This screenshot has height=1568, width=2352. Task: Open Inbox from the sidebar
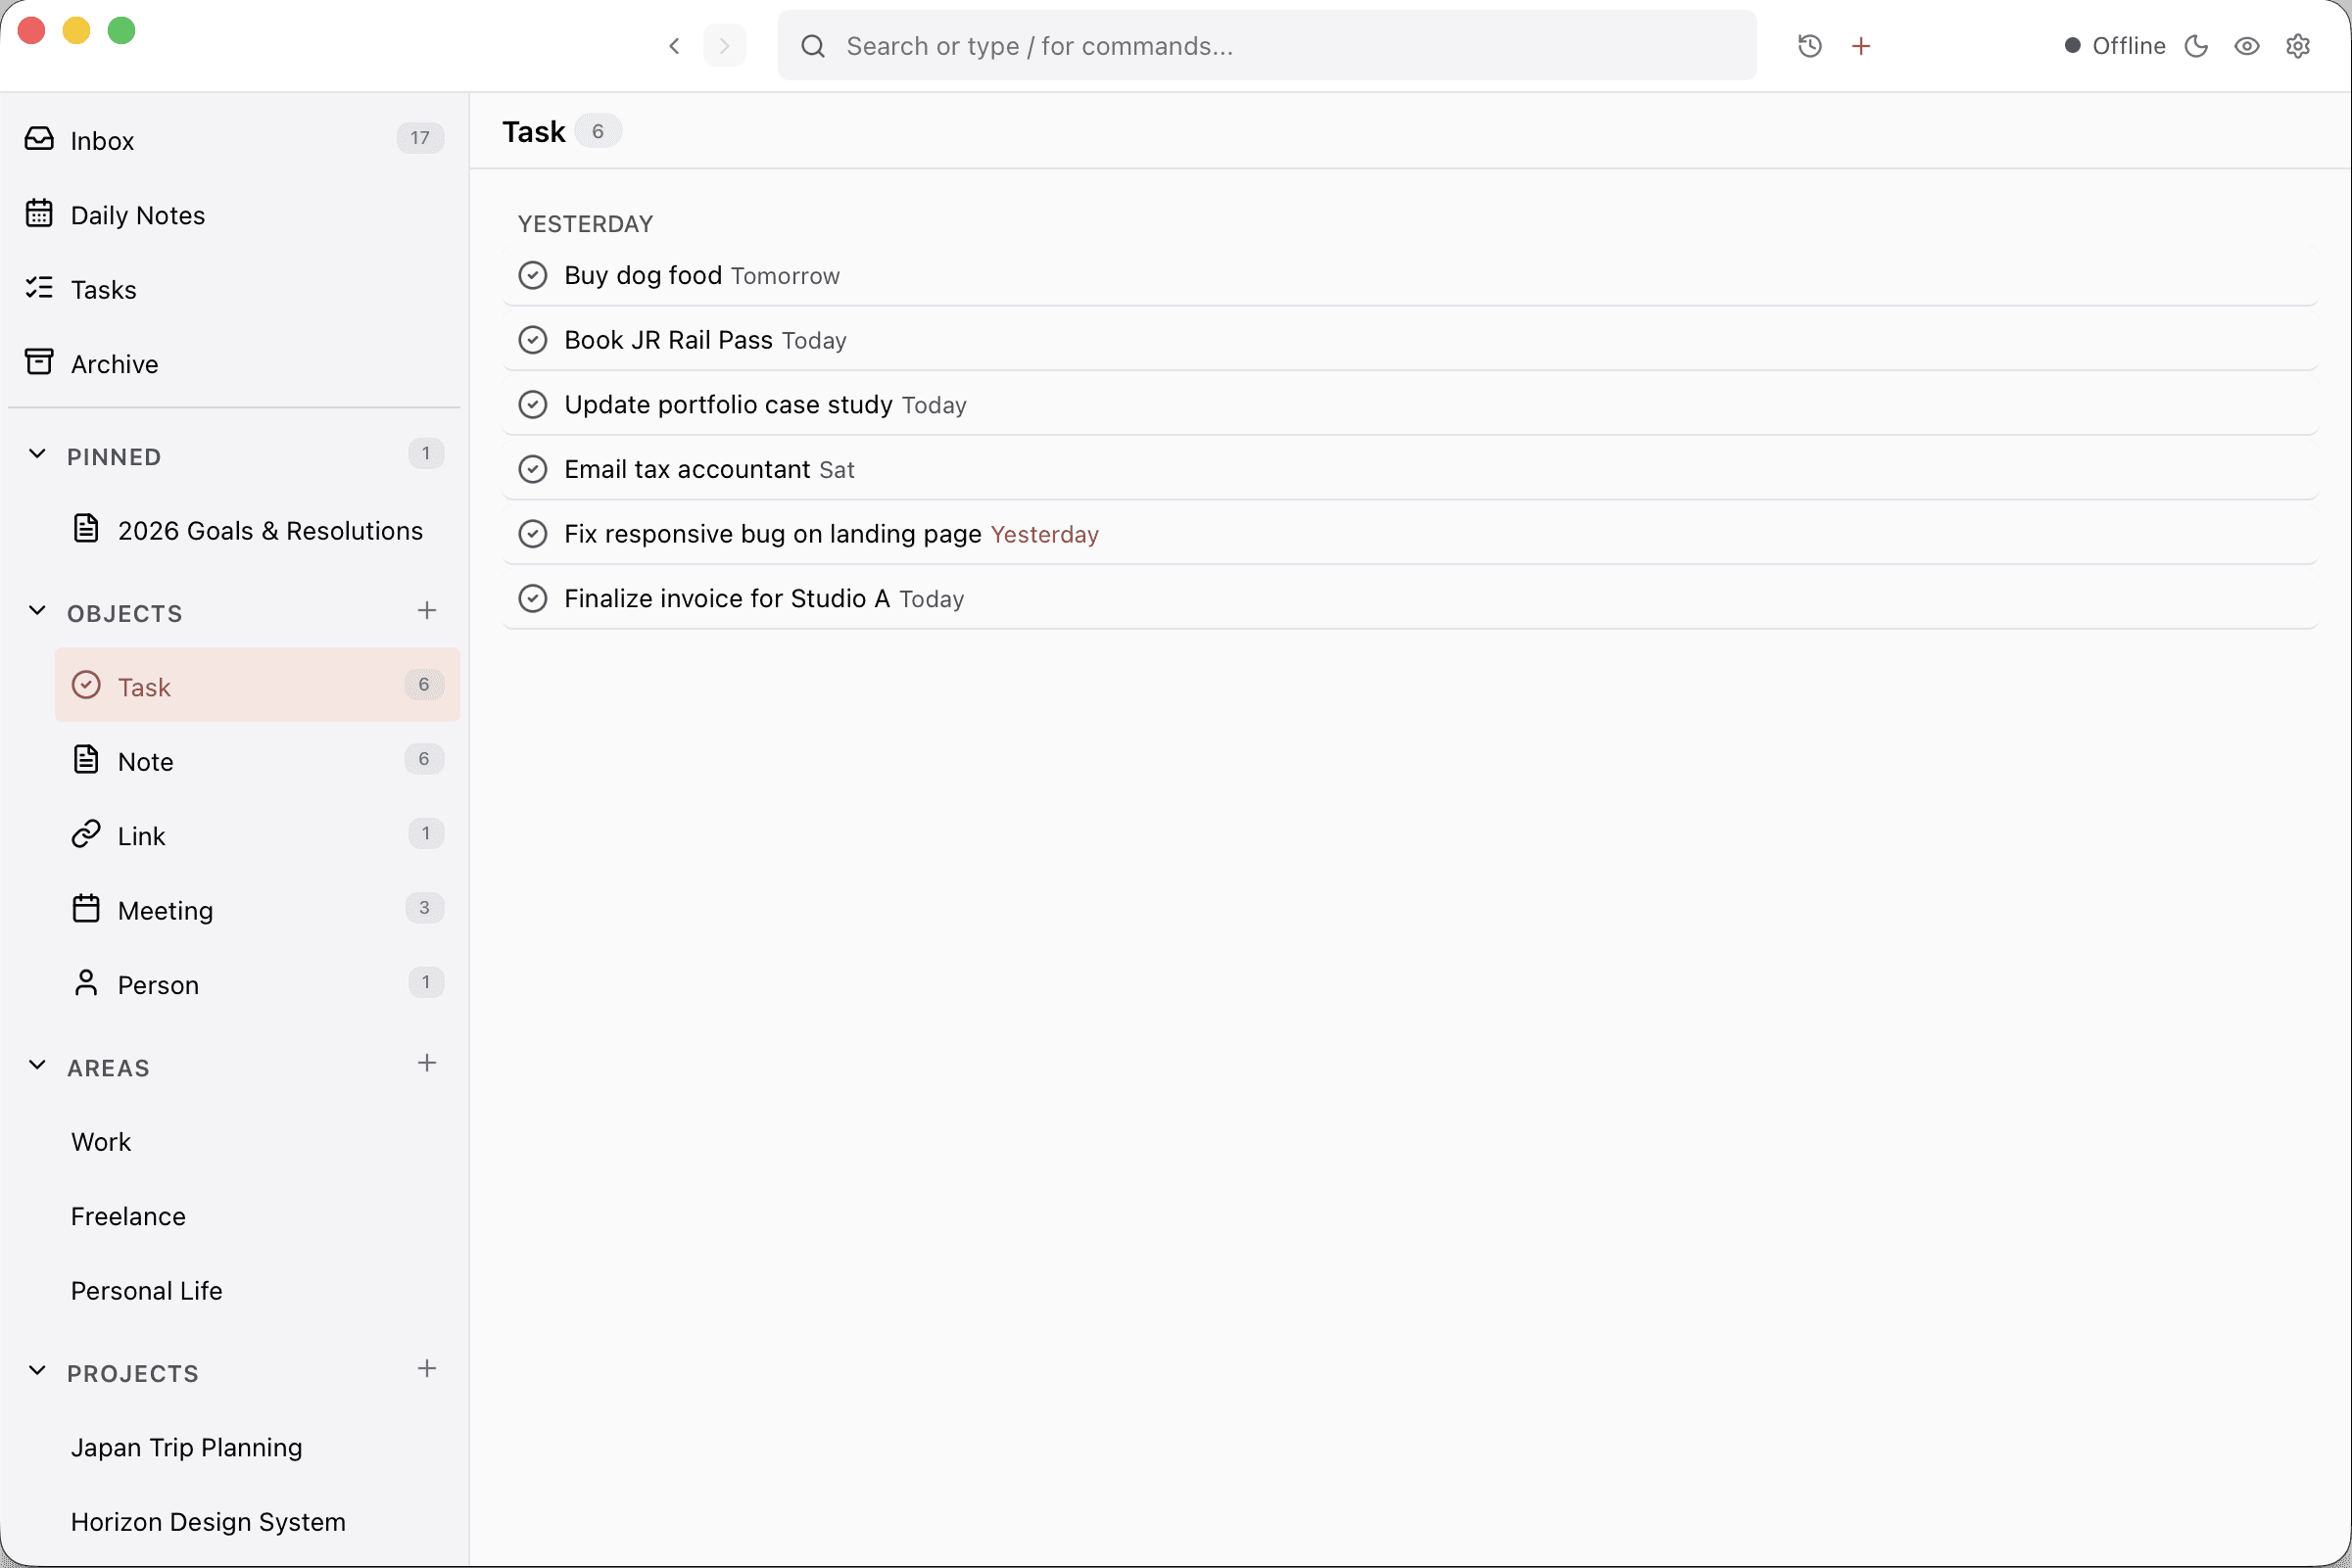pyautogui.click(x=102, y=140)
